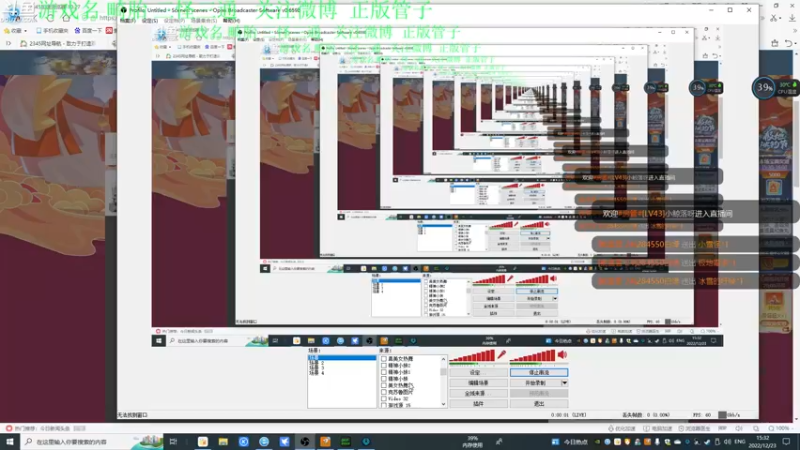Screen dimensions: 800x450
Task: Open the 设定(S) menu in the OBS menu bar
Action: (x=150, y=21)
